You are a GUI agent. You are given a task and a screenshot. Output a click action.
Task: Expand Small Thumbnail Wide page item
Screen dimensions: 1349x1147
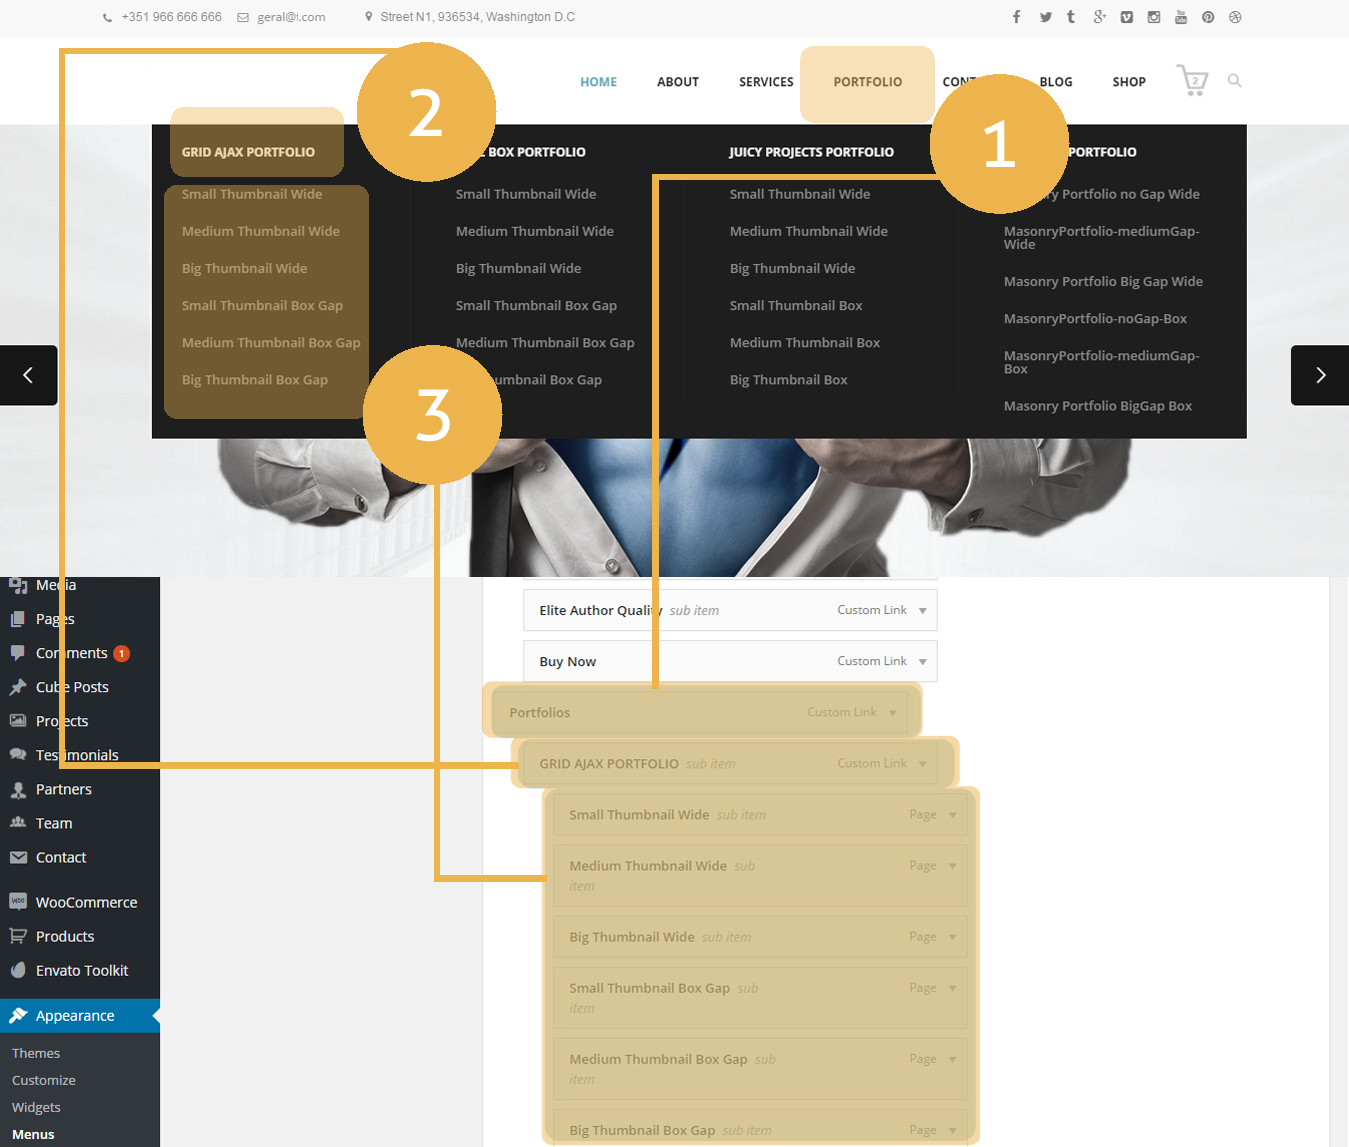coord(952,815)
